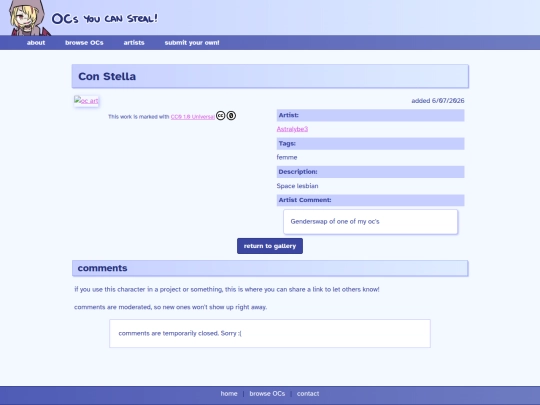The height and width of the screenshot is (405, 540).
Task: Open the contact link in footer
Action: 308,393
